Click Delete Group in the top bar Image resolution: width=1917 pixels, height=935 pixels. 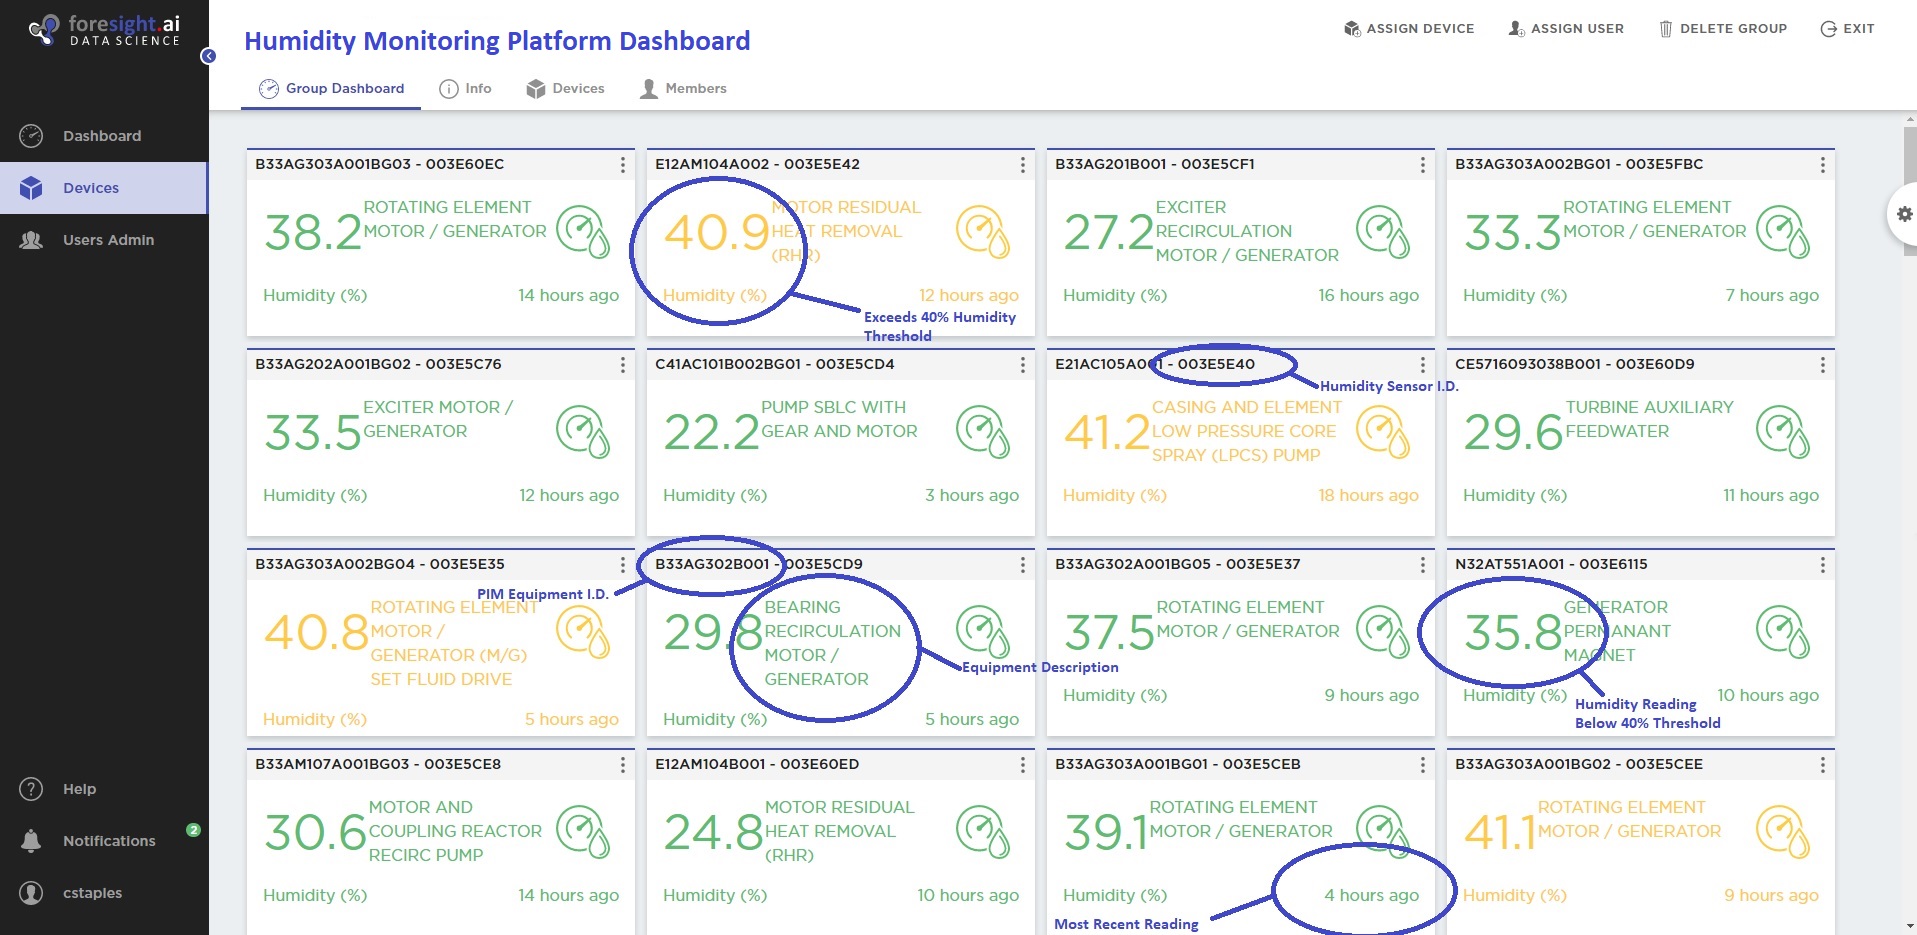pos(1723,29)
